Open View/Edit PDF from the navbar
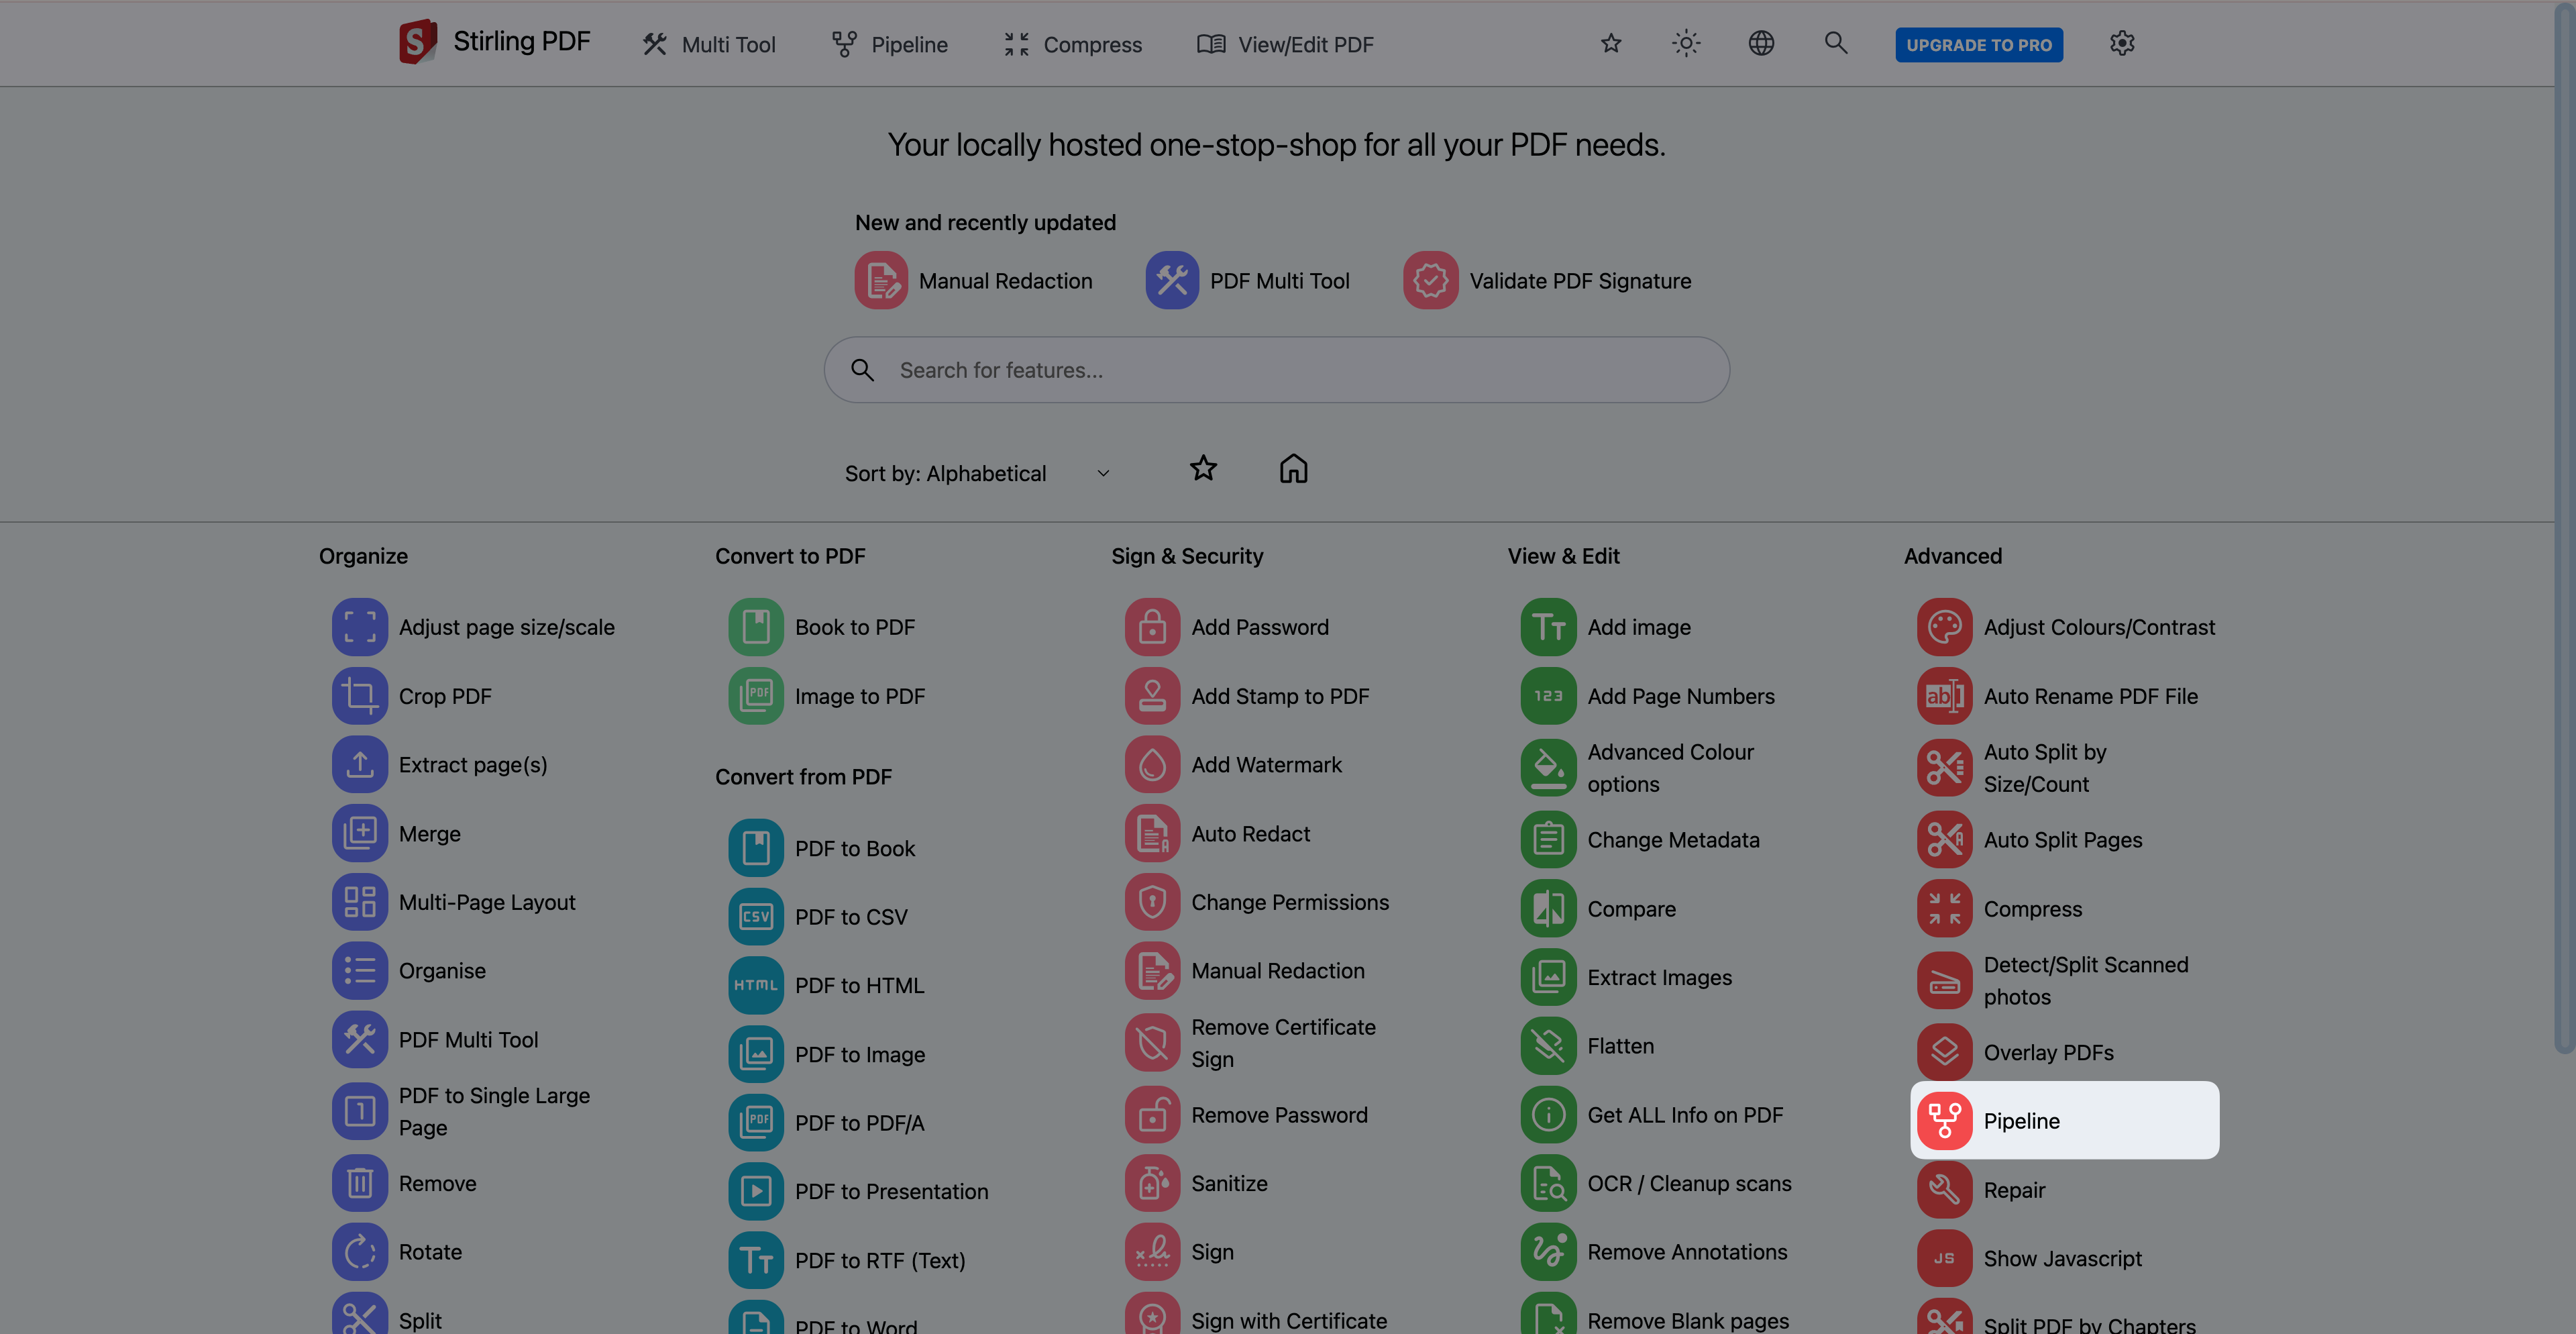This screenshot has height=1334, width=2576. pyautogui.click(x=1285, y=44)
